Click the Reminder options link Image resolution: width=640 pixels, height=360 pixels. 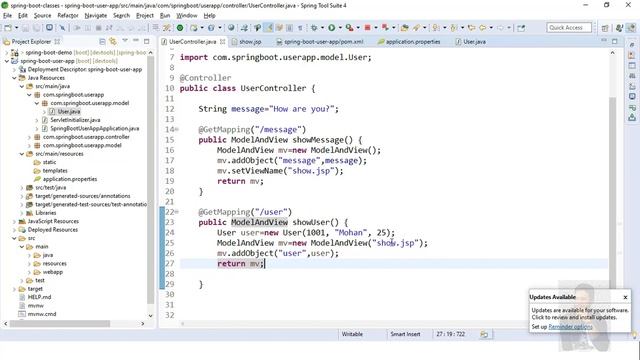tap(570, 327)
